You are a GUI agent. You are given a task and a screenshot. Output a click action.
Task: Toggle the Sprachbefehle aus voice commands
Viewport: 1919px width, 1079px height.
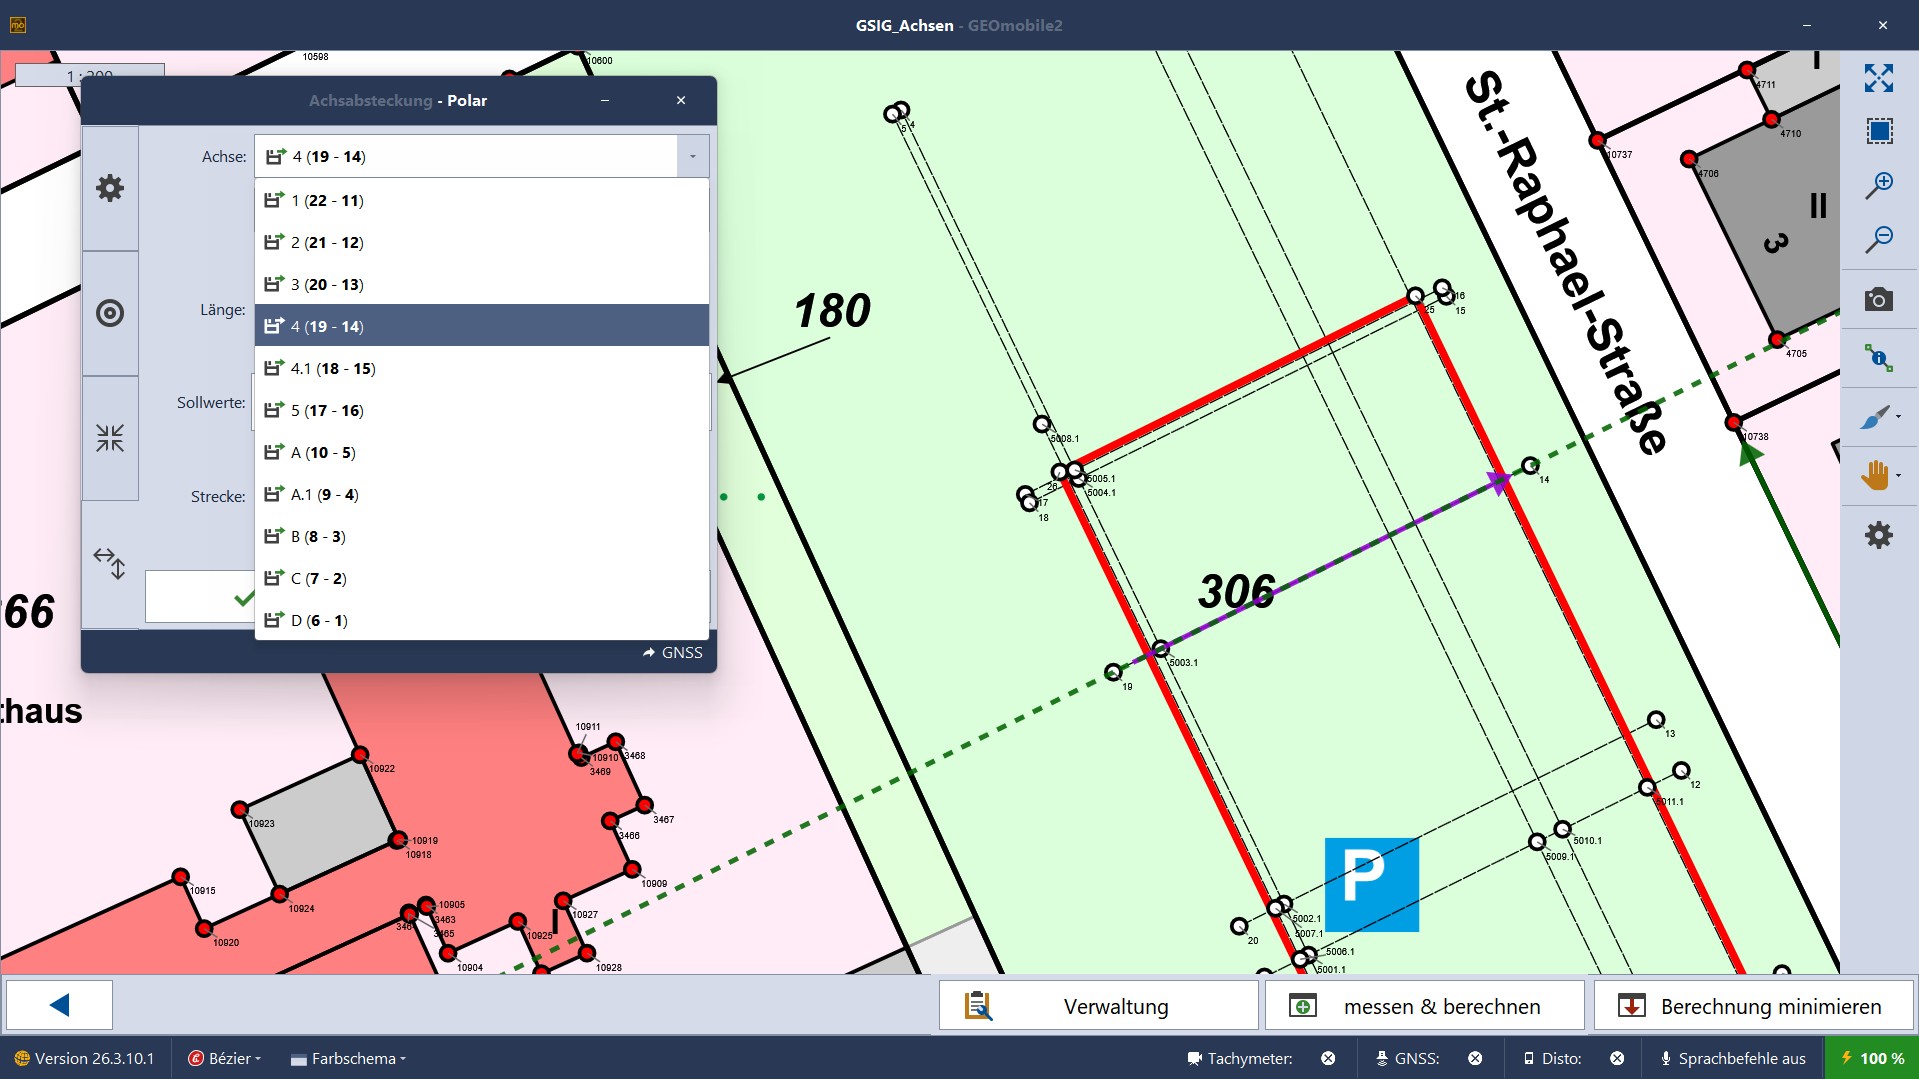pyautogui.click(x=1732, y=1058)
